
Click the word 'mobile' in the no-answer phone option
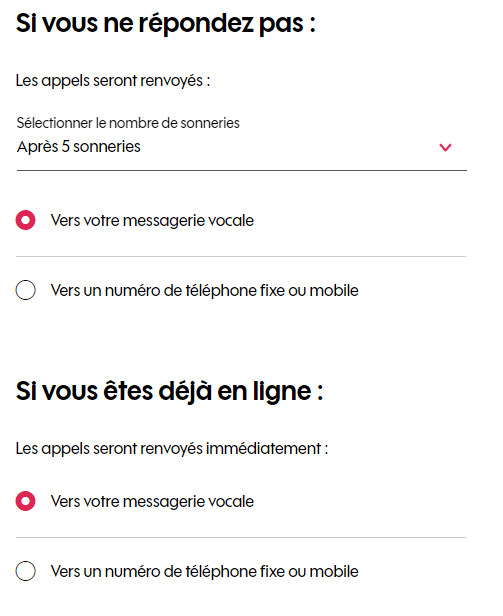coord(334,290)
